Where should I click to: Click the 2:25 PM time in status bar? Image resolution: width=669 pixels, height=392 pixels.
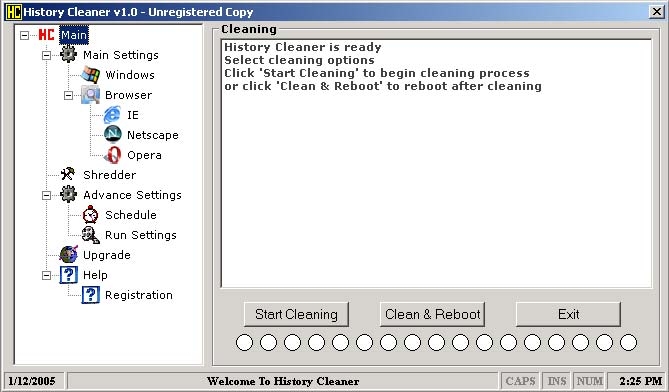point(640,381)
